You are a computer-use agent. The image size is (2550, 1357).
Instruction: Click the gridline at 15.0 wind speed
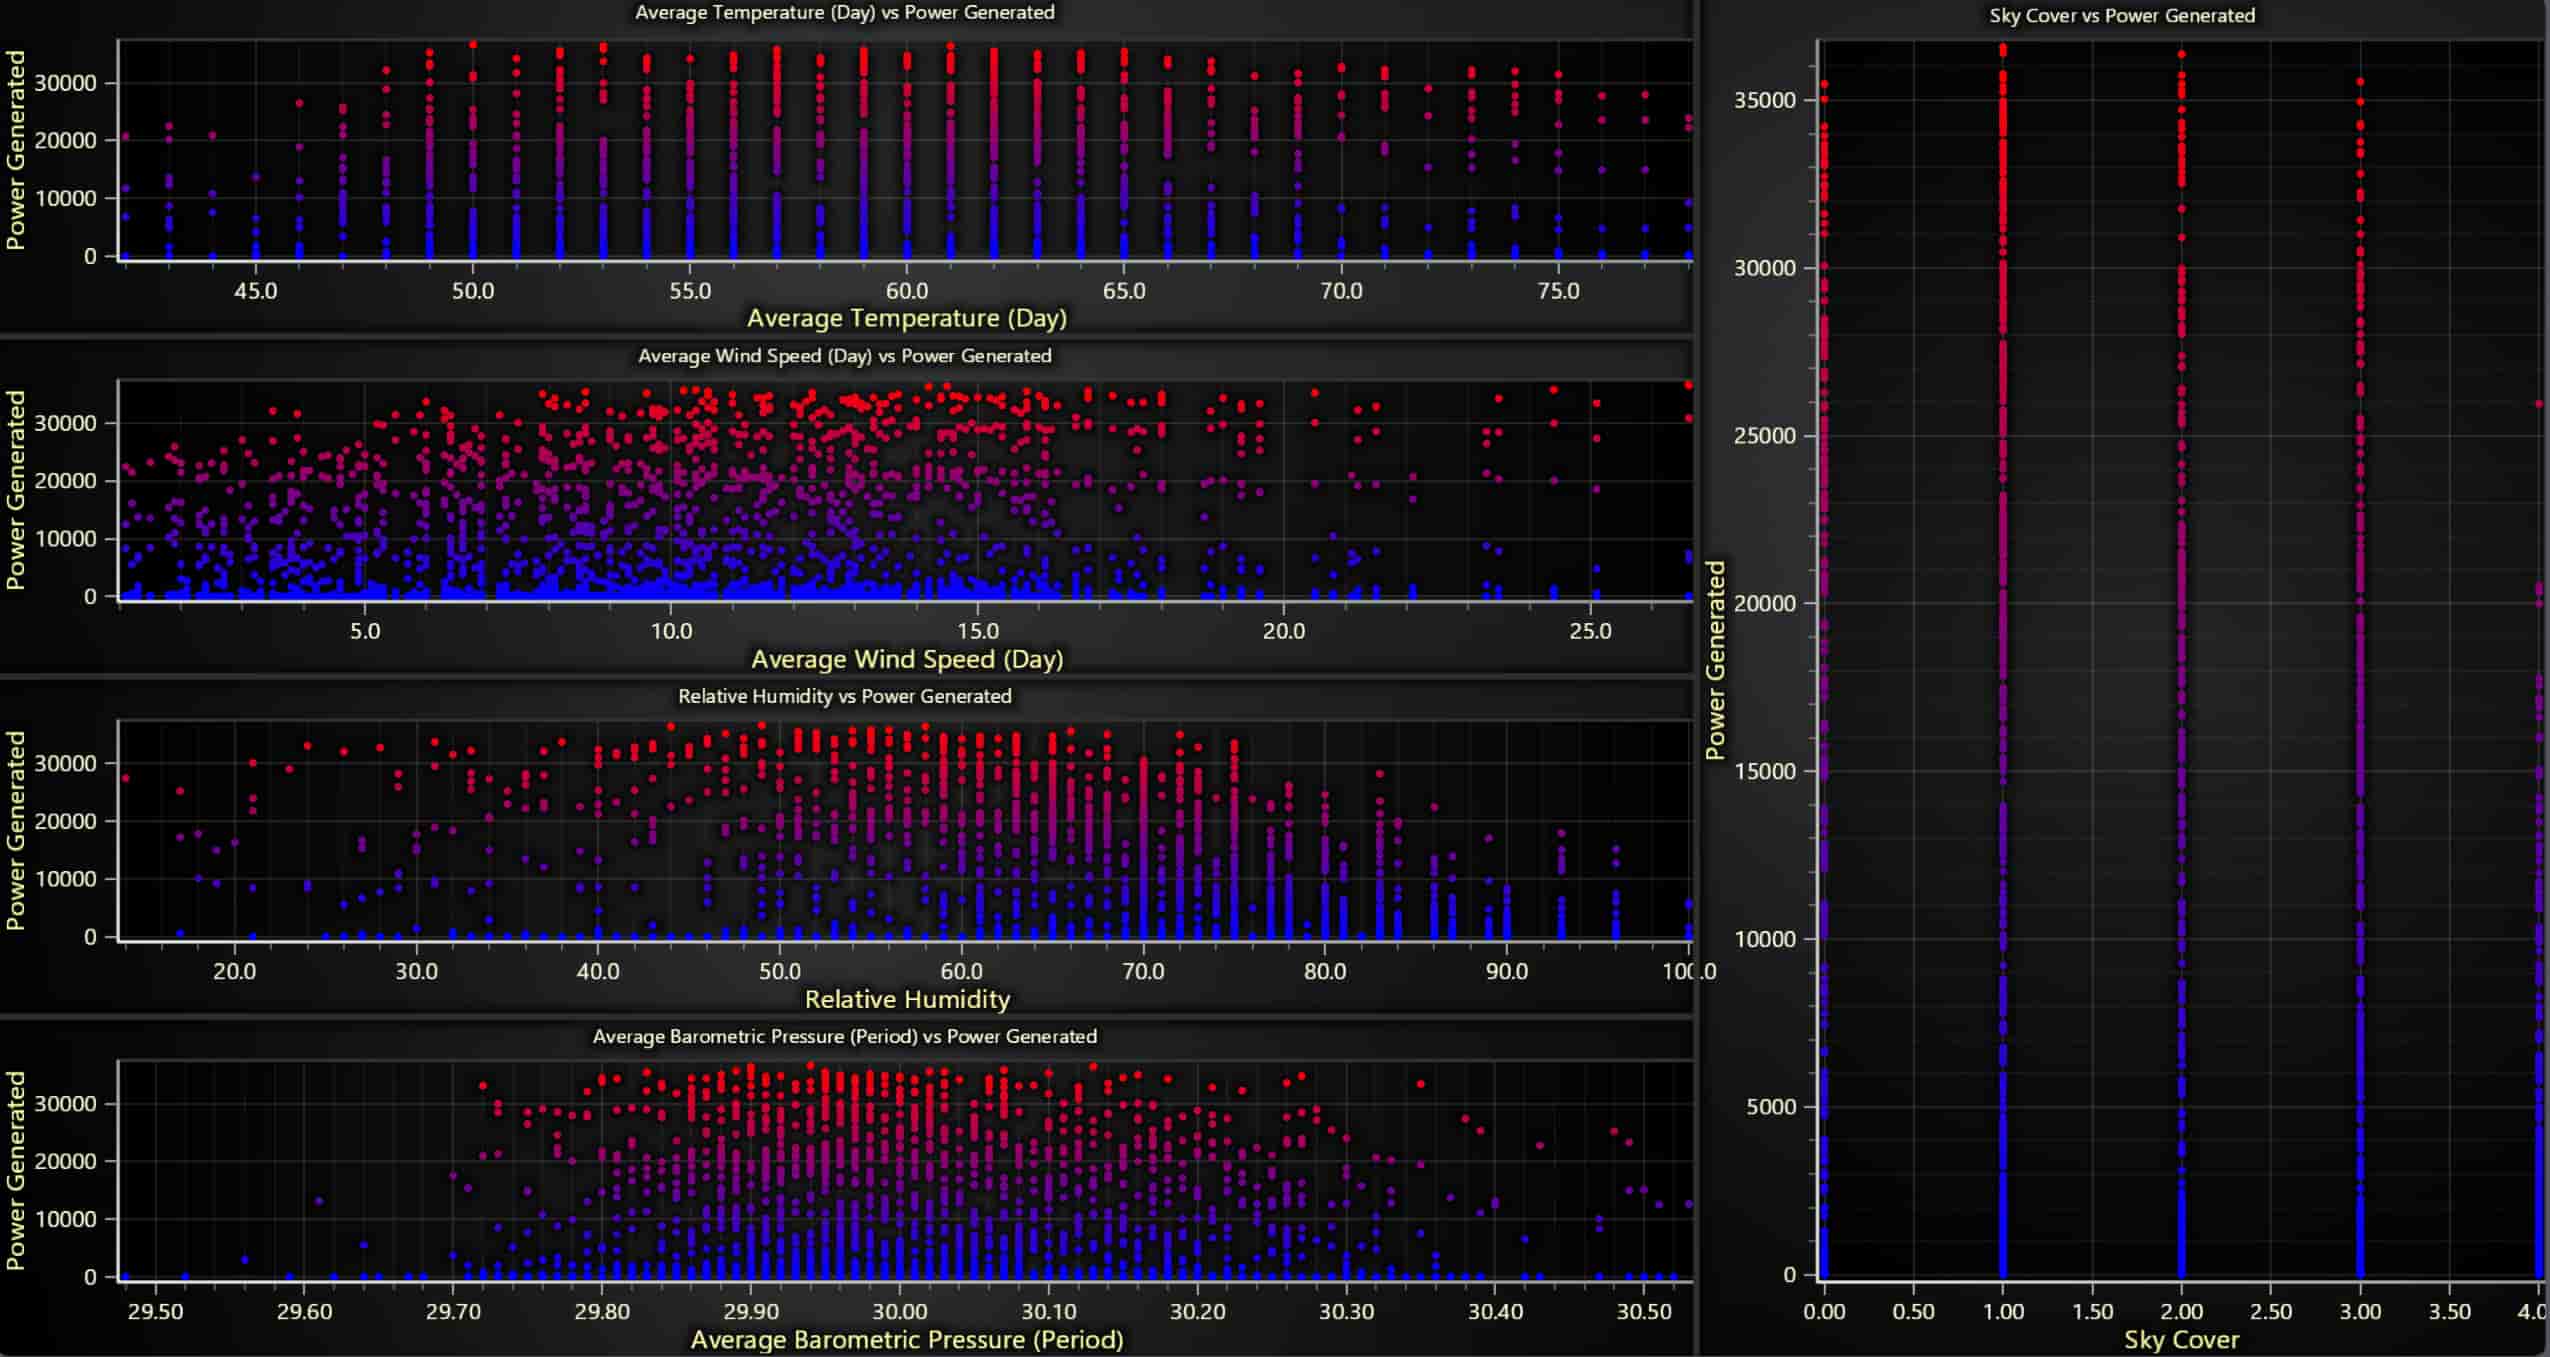click(x=977, y=500)
